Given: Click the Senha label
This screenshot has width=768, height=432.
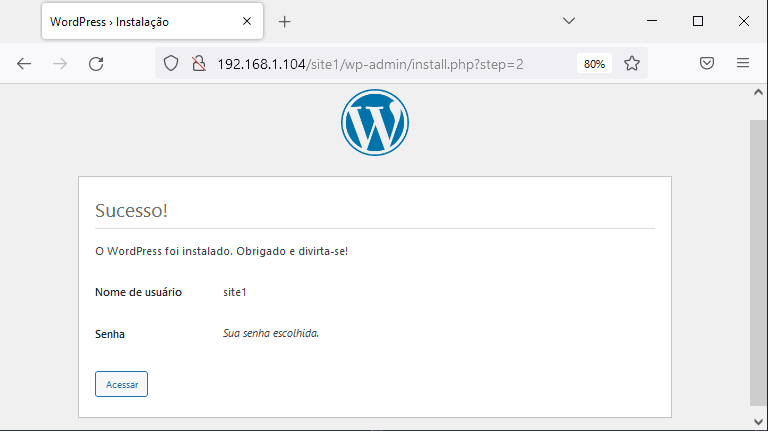Looking at the screenshot, I should tap(110, 334).
